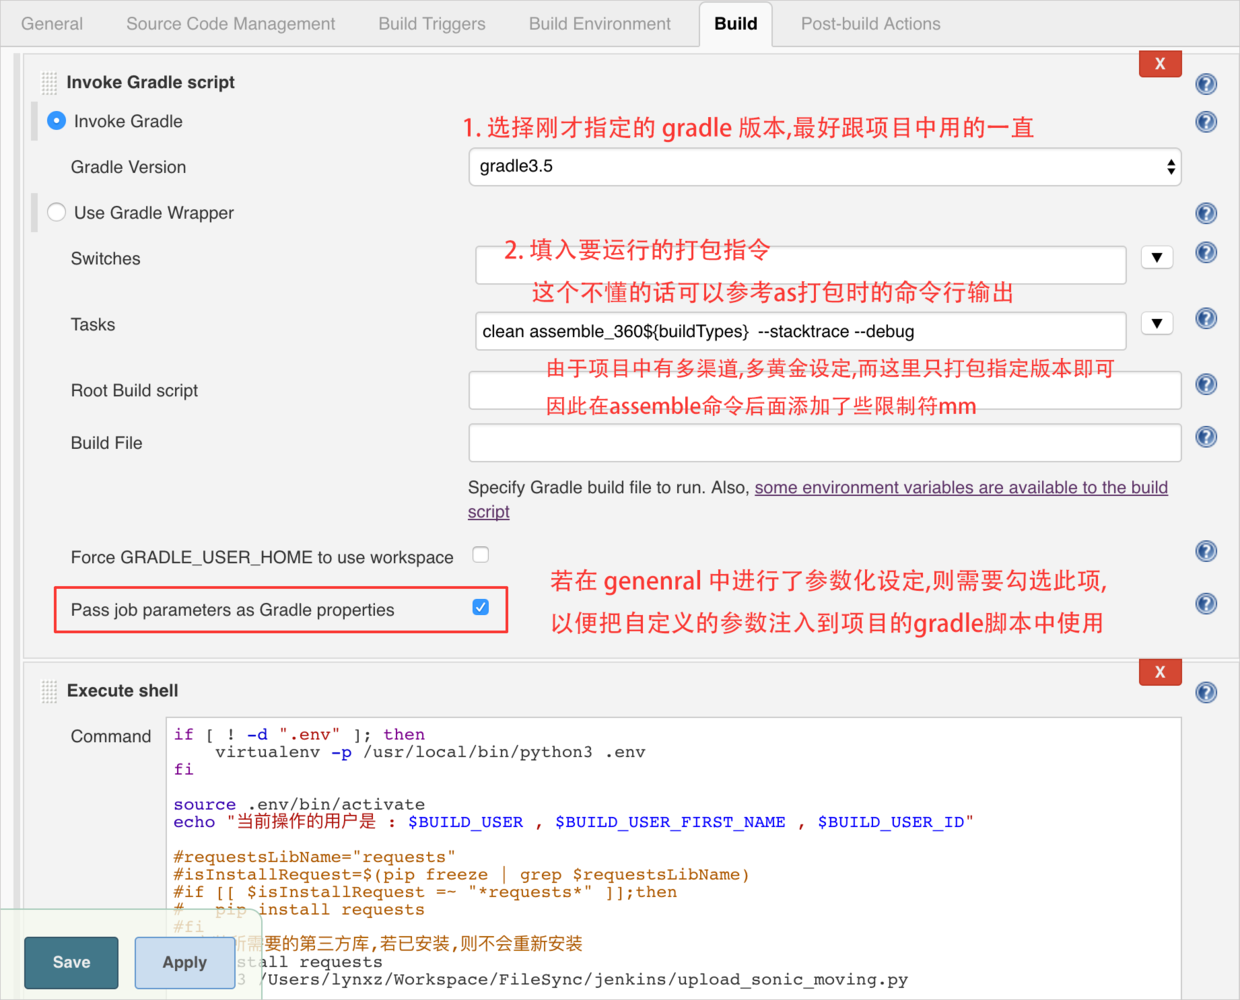Select the Use Gradle Wrapper radio option
This screenshot has height=1000, width=1240.
pyautogui.click(x=57, y=212)
